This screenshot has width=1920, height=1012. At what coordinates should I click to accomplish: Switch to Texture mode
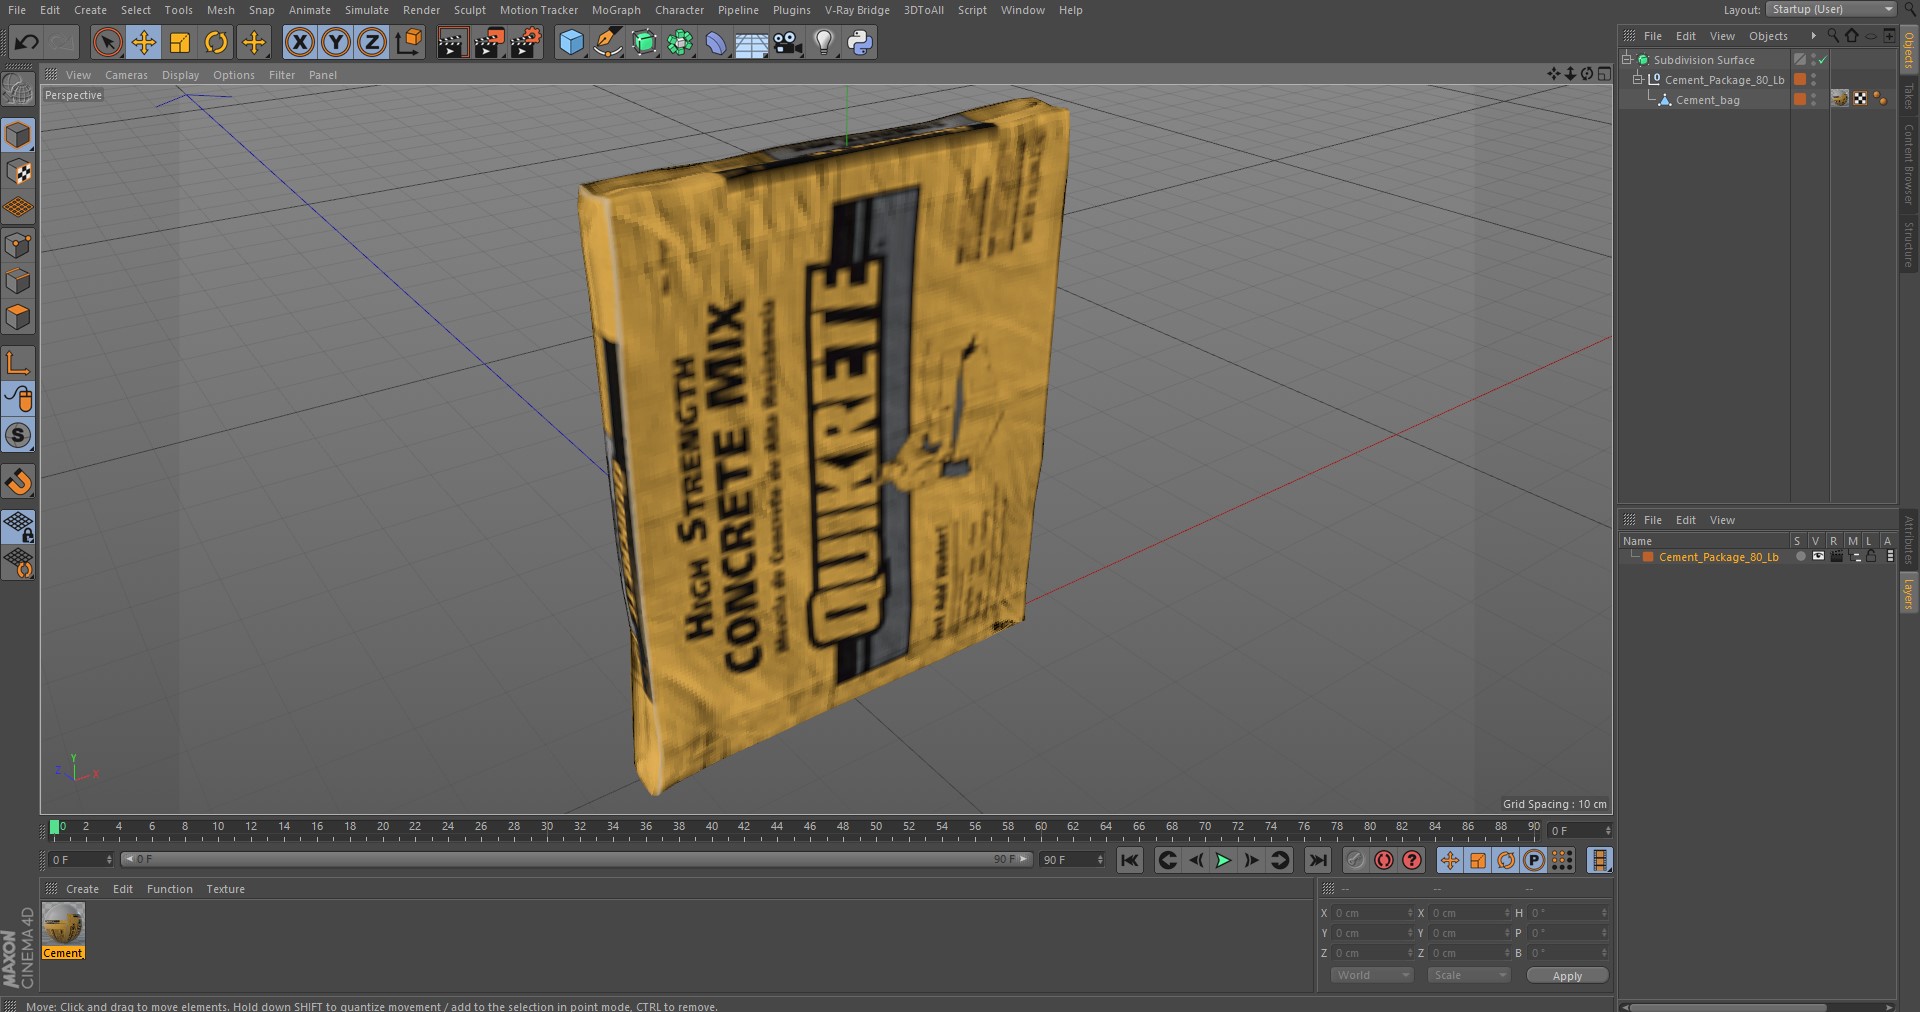pos(18,172)
